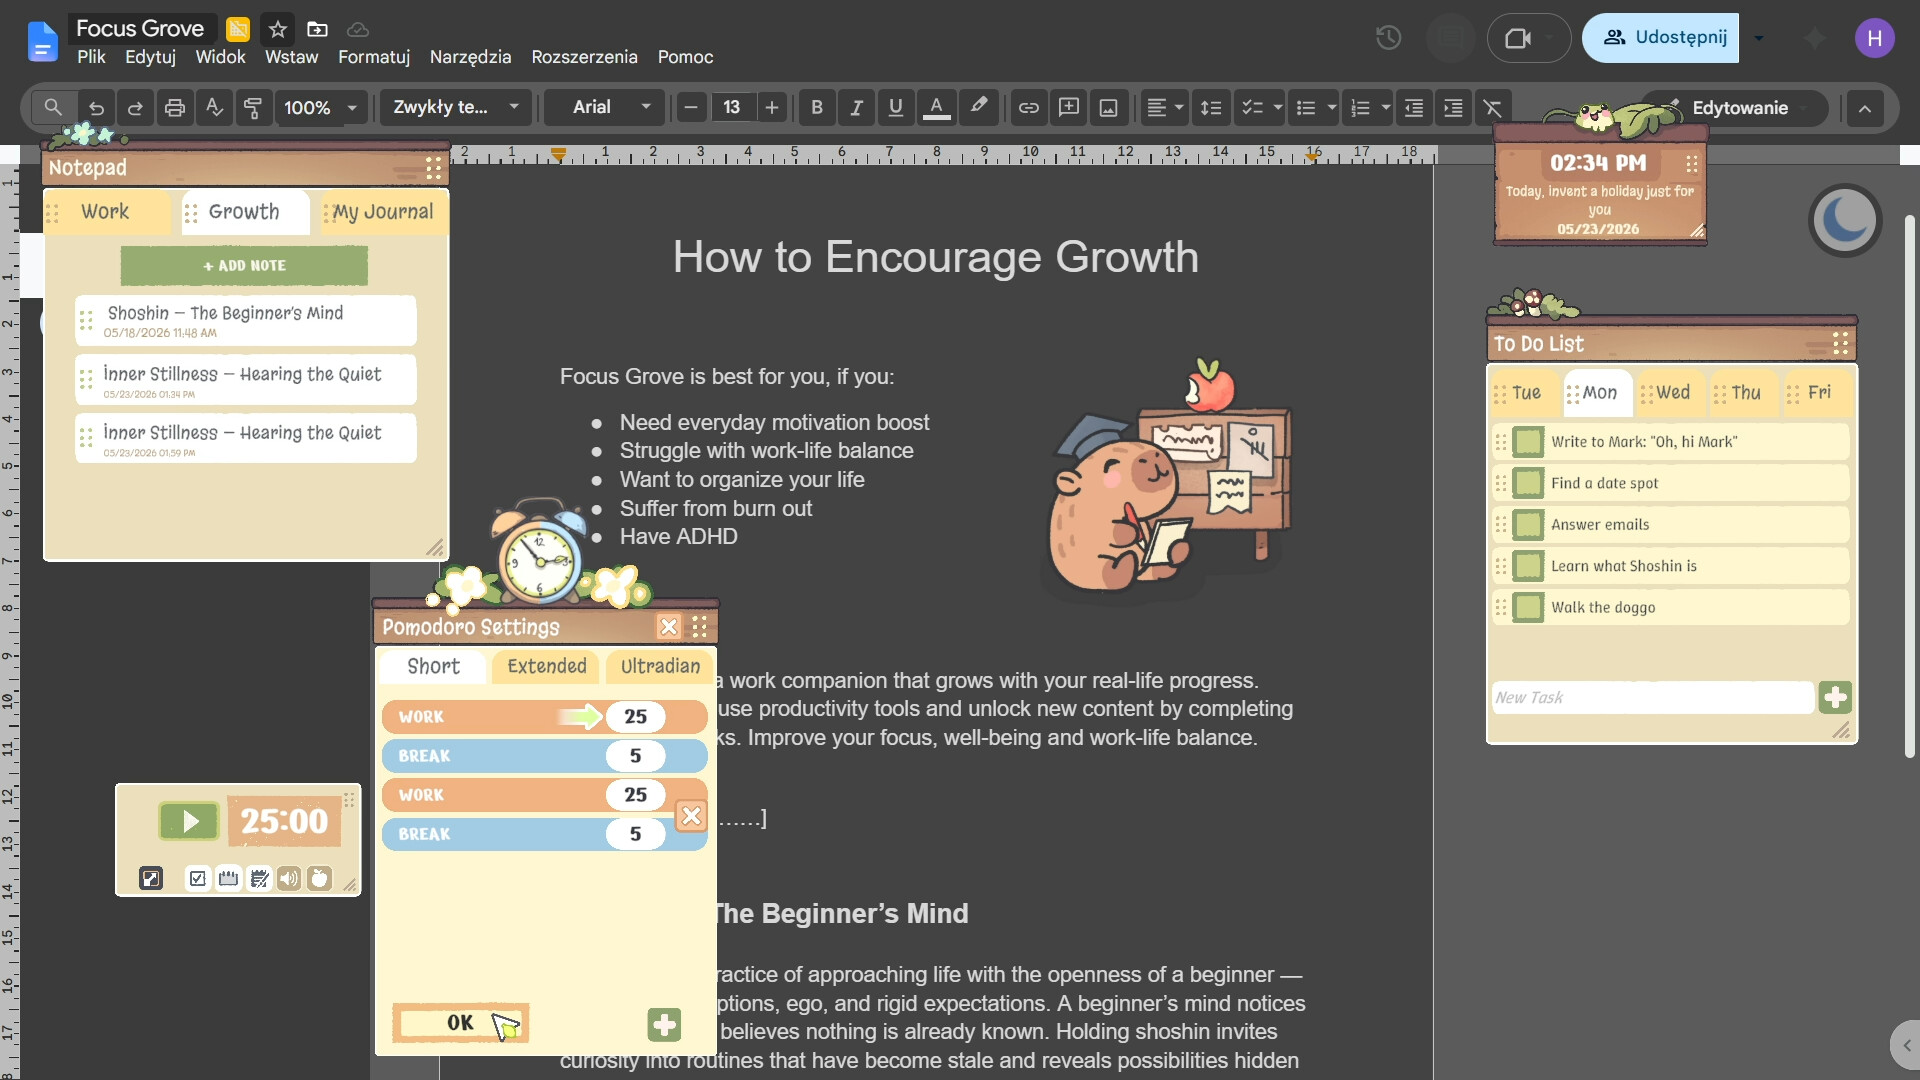
Task: Check the 'Write to Mark' task checkbox
Action: pos(1527,442)
